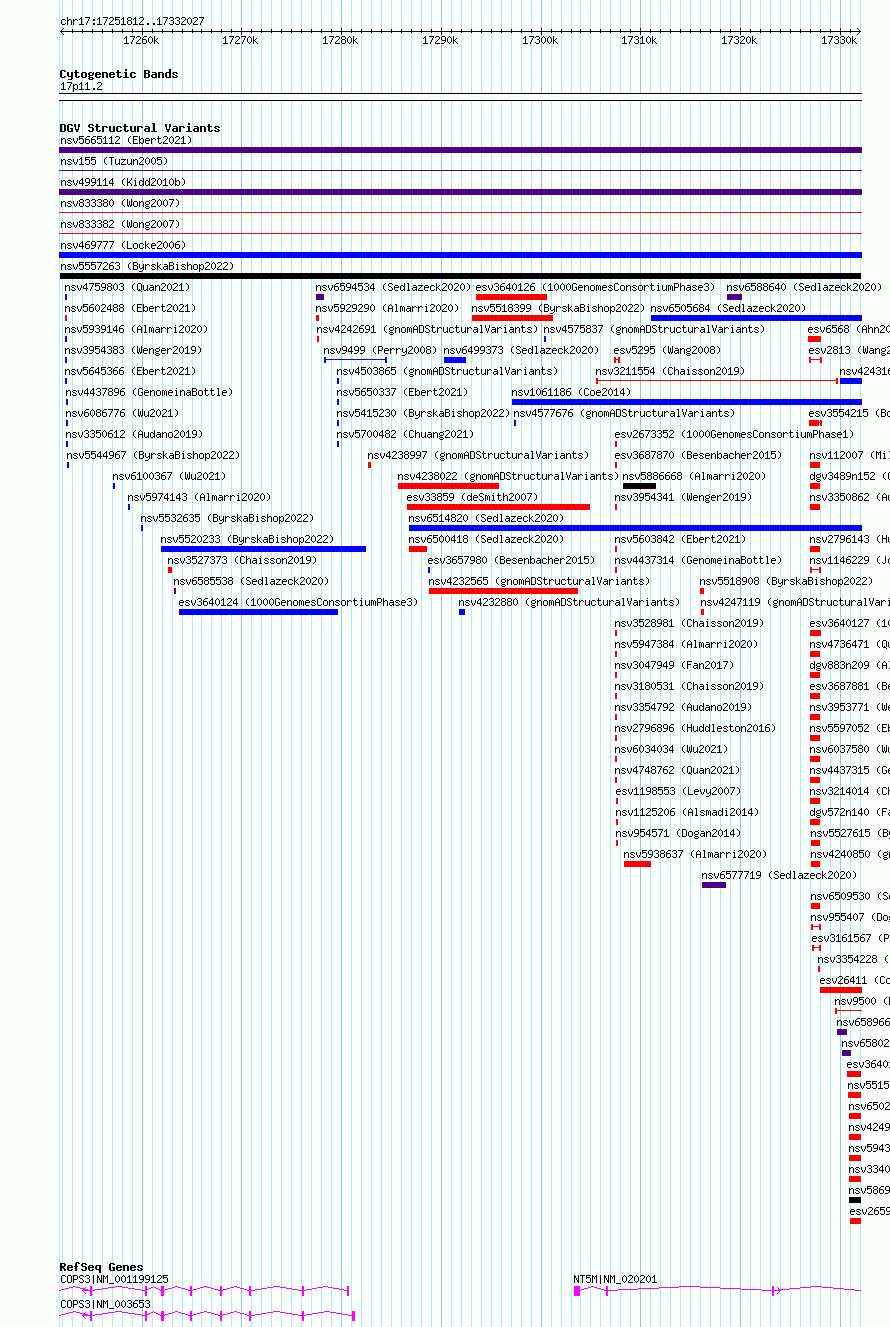Select the nsv4759803 (Quan2021) label
Viewport: 890px width, 1327px height.
point(128,287)
